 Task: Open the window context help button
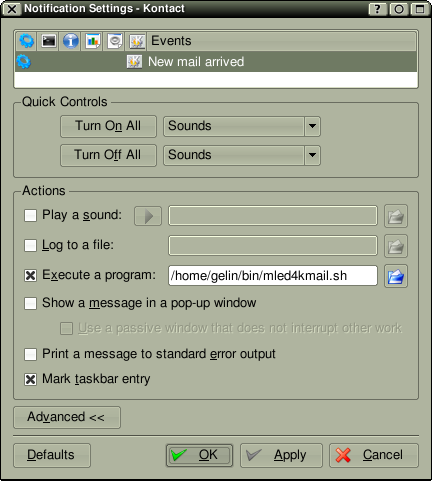pyautogui.click(x=377, y=9)
